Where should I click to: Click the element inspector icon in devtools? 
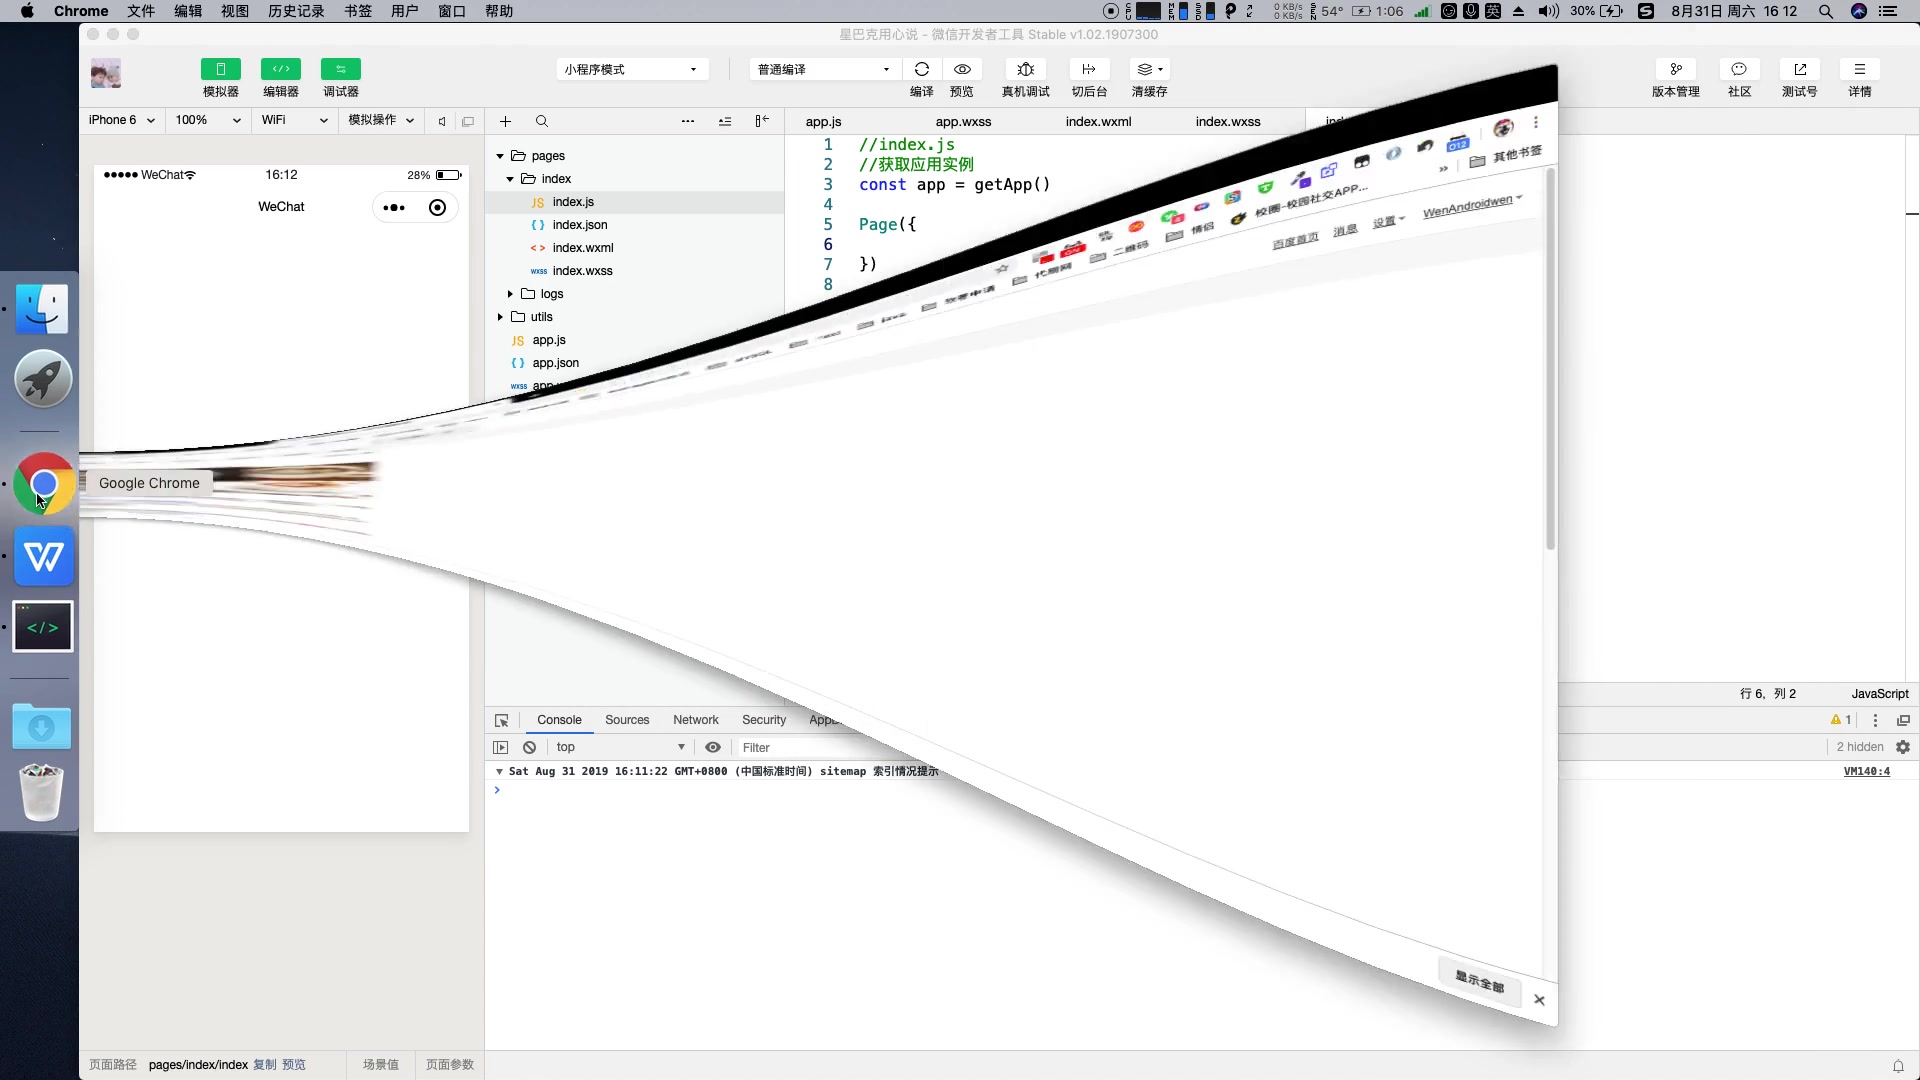tap(501, 720)
